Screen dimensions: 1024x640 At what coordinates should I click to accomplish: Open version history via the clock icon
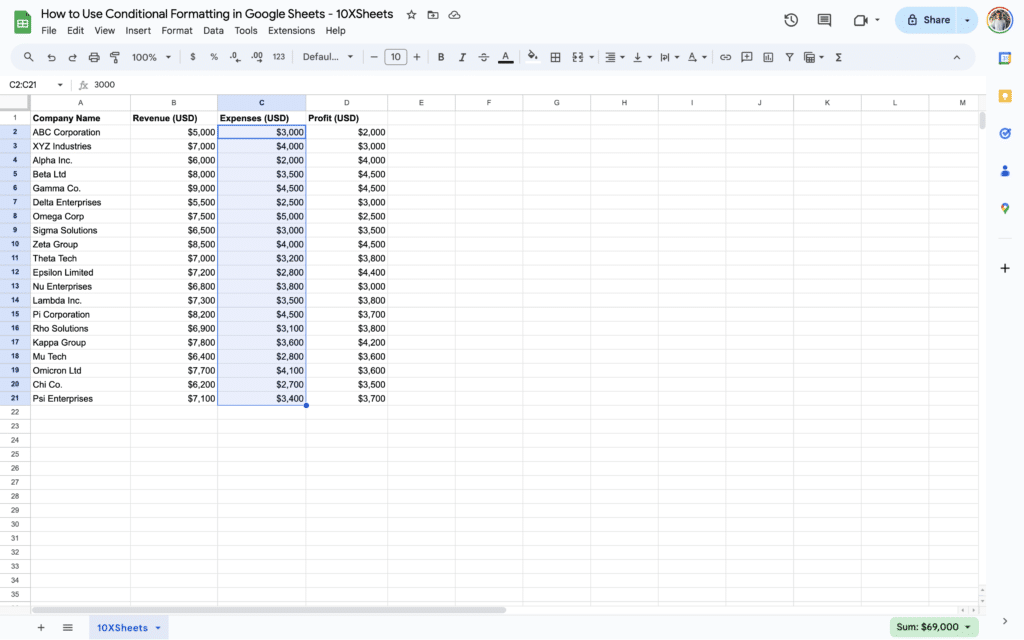pyautogui.click(x=790, y=19)
